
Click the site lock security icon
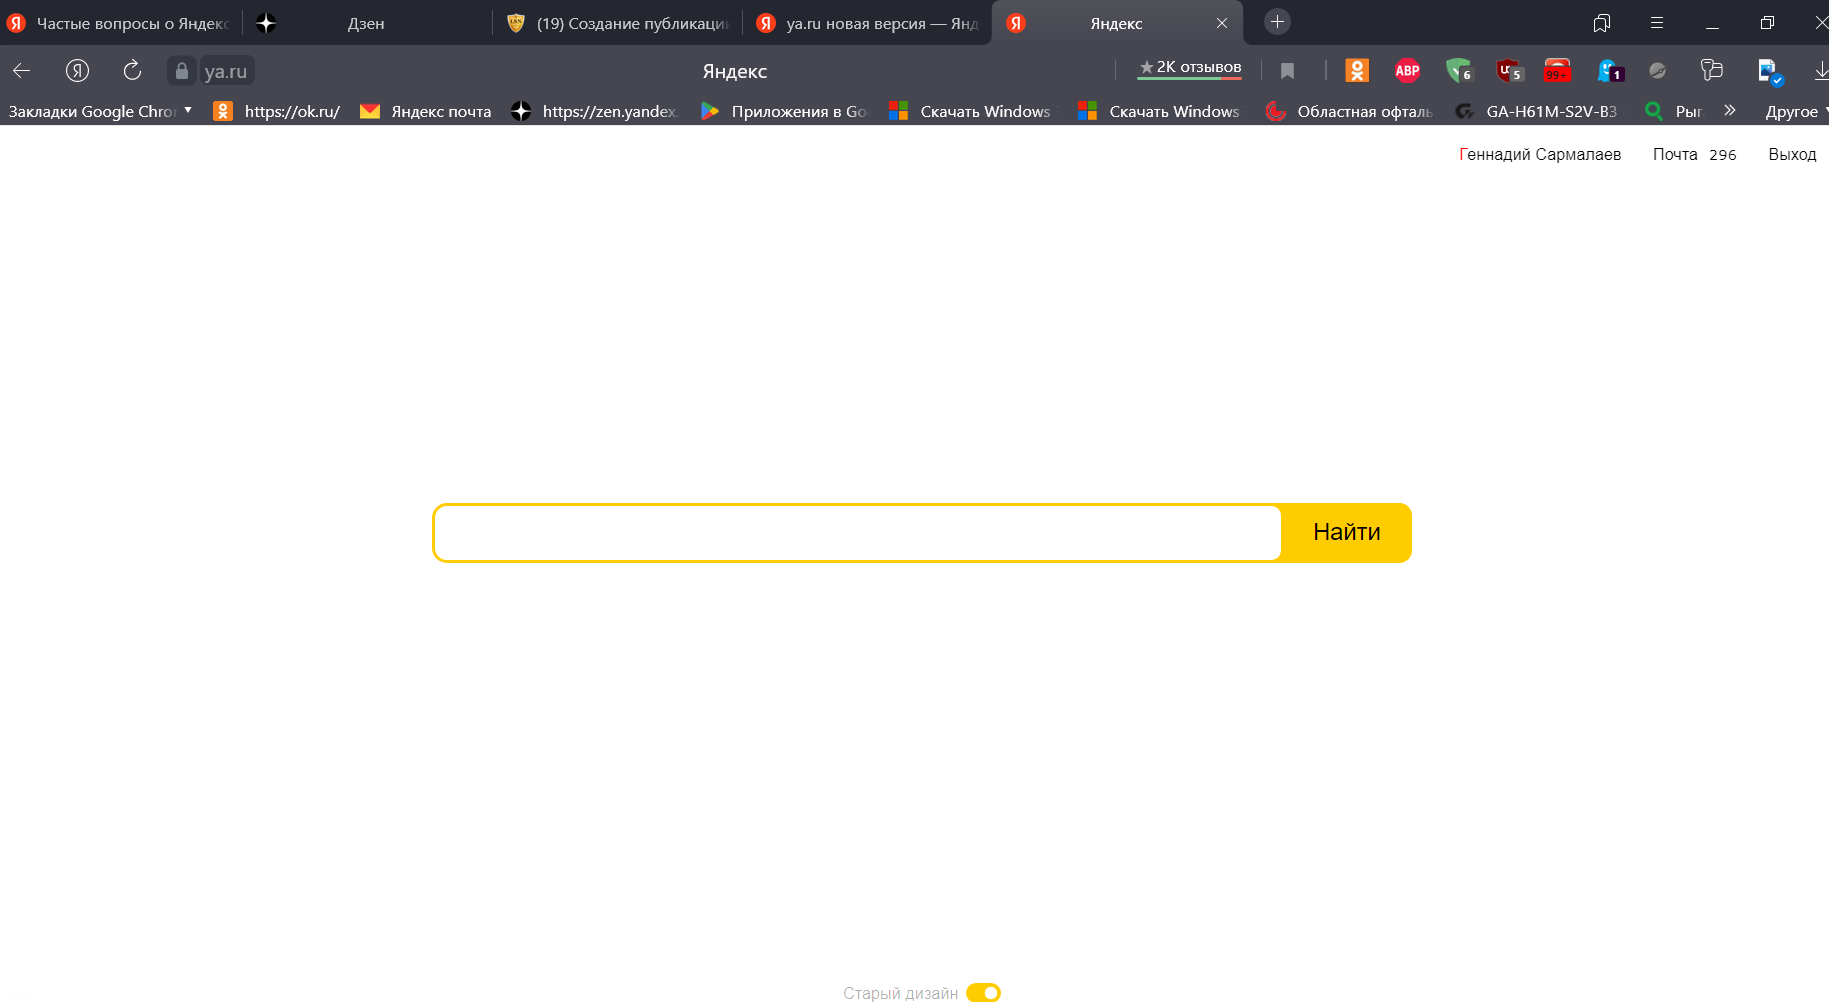(181, 70)
